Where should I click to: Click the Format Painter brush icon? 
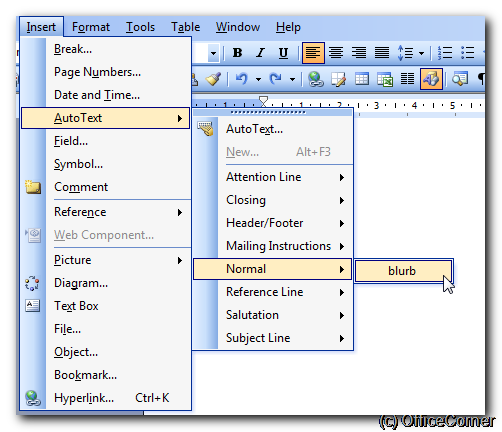213,79
